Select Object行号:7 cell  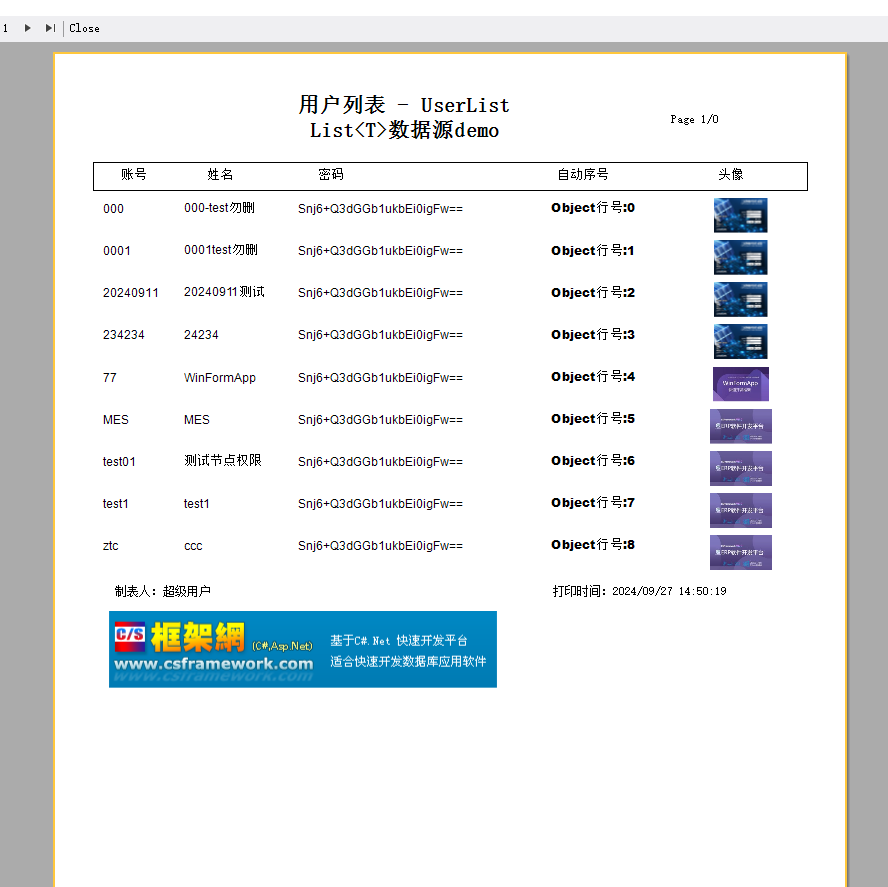point(593,502)
